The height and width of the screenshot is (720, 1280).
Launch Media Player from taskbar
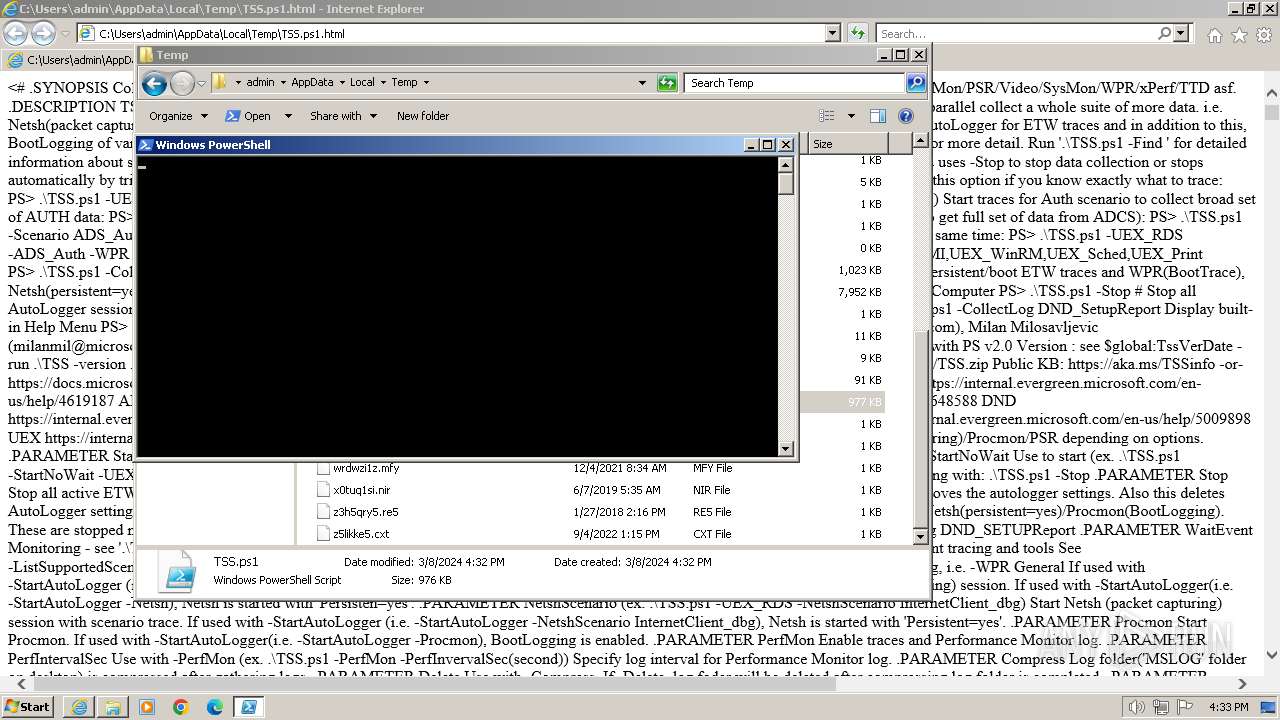tap(147, 707)
